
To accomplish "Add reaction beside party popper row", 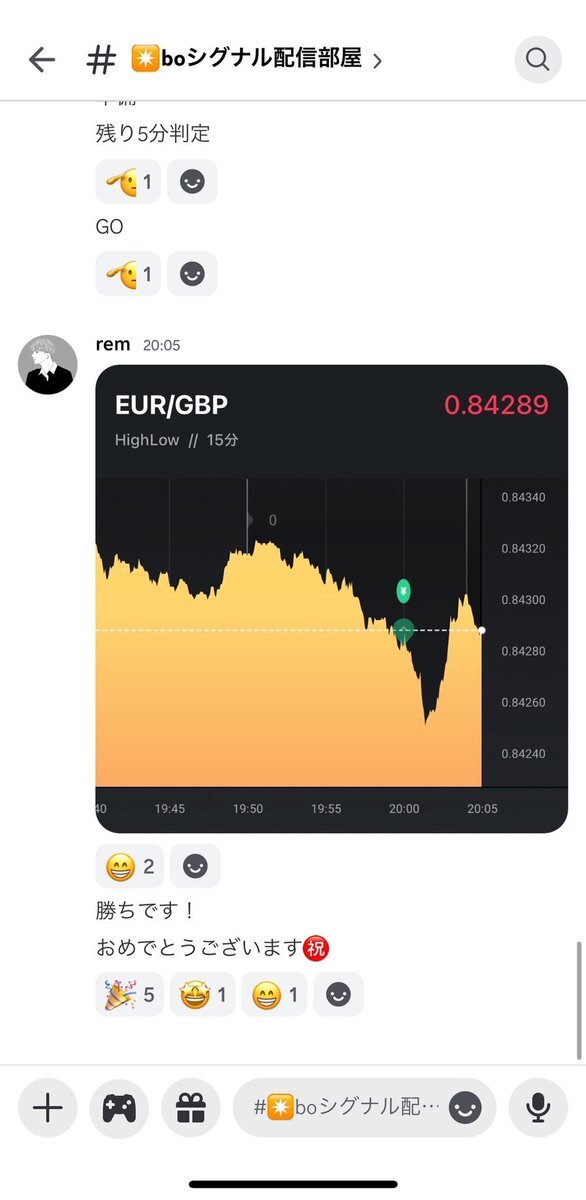I will click(x=338, y=994).
